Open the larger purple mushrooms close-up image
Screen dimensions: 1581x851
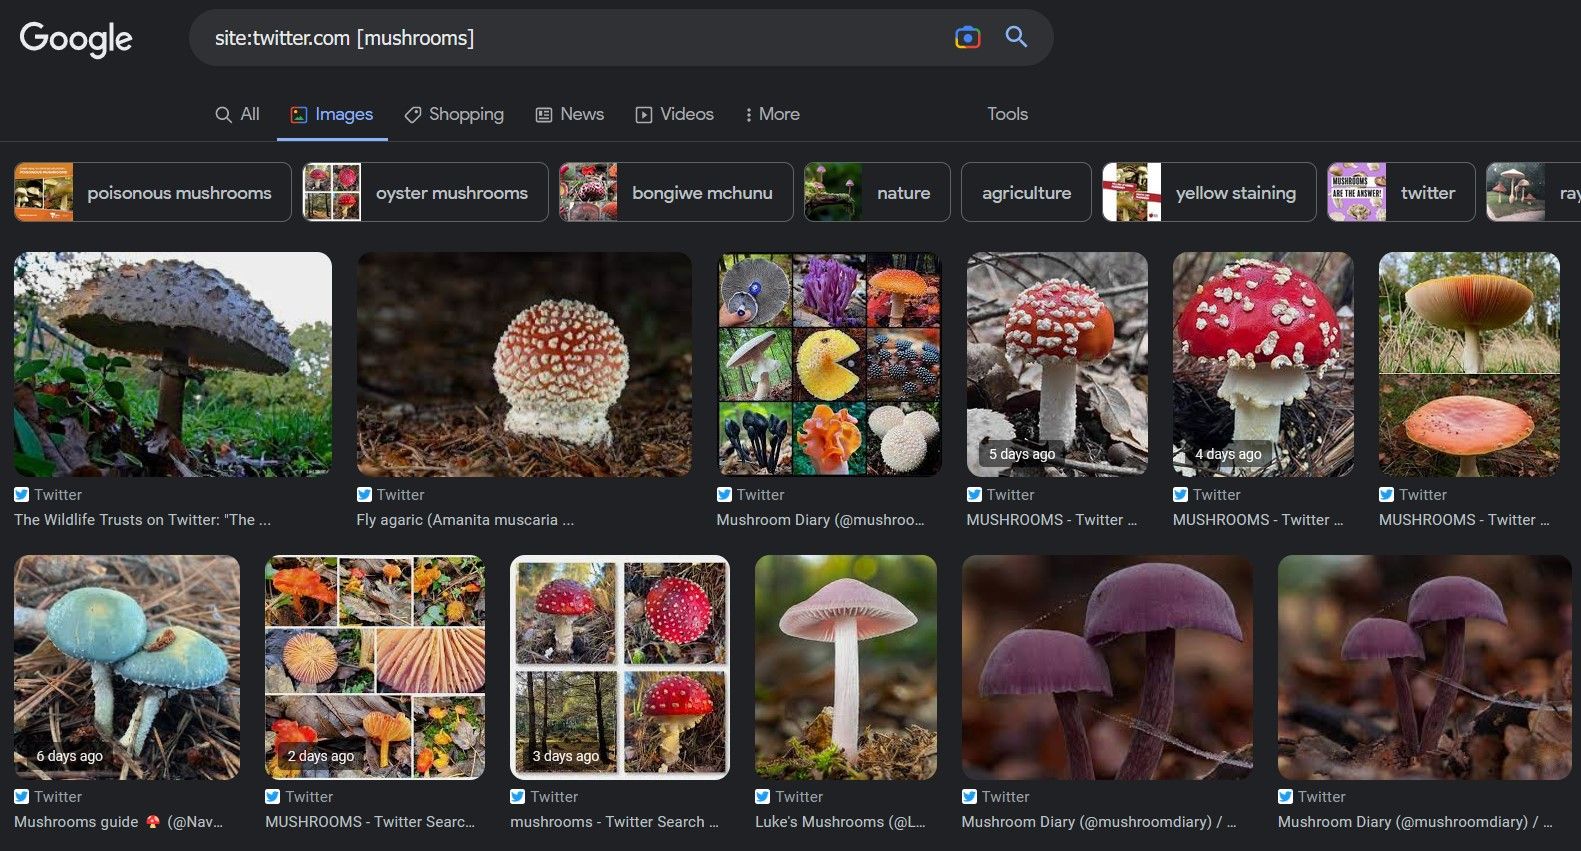coord(1107,667)
